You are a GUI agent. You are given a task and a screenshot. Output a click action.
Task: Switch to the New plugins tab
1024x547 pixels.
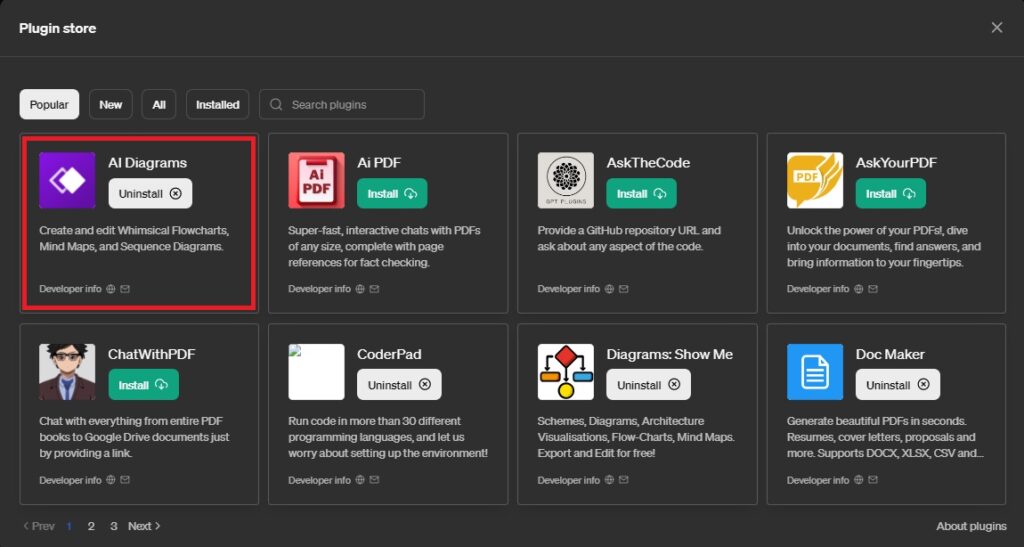click(x=110, y=104)
